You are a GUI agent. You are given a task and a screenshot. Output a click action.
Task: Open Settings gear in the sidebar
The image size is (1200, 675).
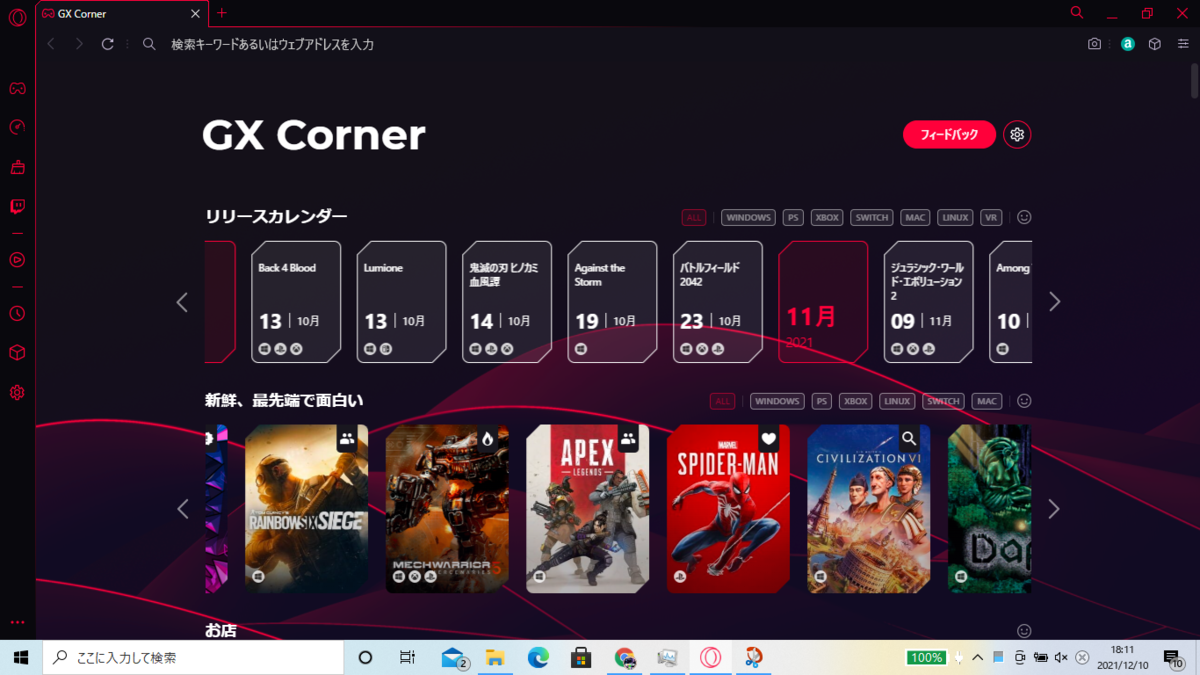click(x=17, y=393)
